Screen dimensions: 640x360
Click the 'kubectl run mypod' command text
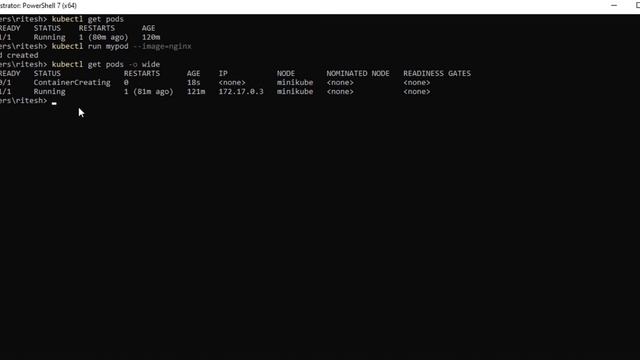click(90, 46)
